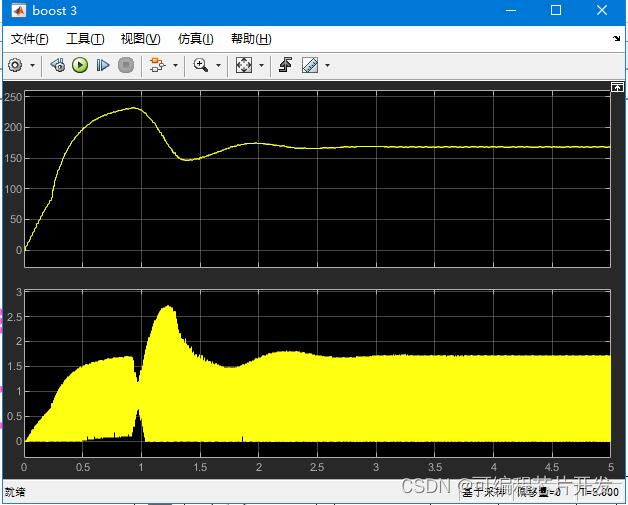This screenshot has width=628, height=505.
Task: Click the triggers icon
Action: click(285, 65)
